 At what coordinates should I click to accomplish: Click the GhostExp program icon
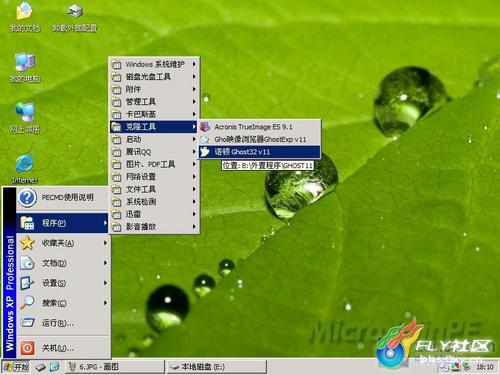[x=205, y=139]
